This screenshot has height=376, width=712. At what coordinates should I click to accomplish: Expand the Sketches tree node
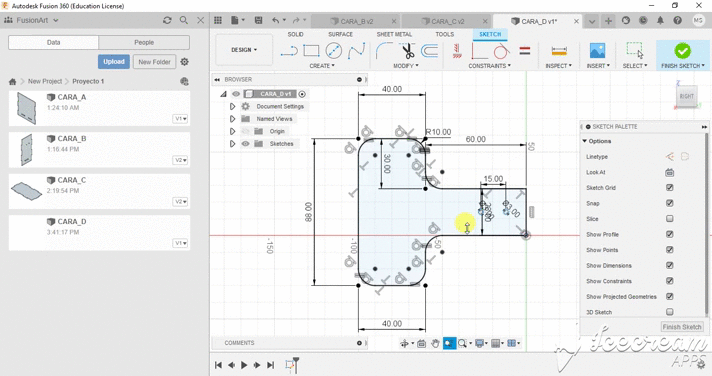232,143
